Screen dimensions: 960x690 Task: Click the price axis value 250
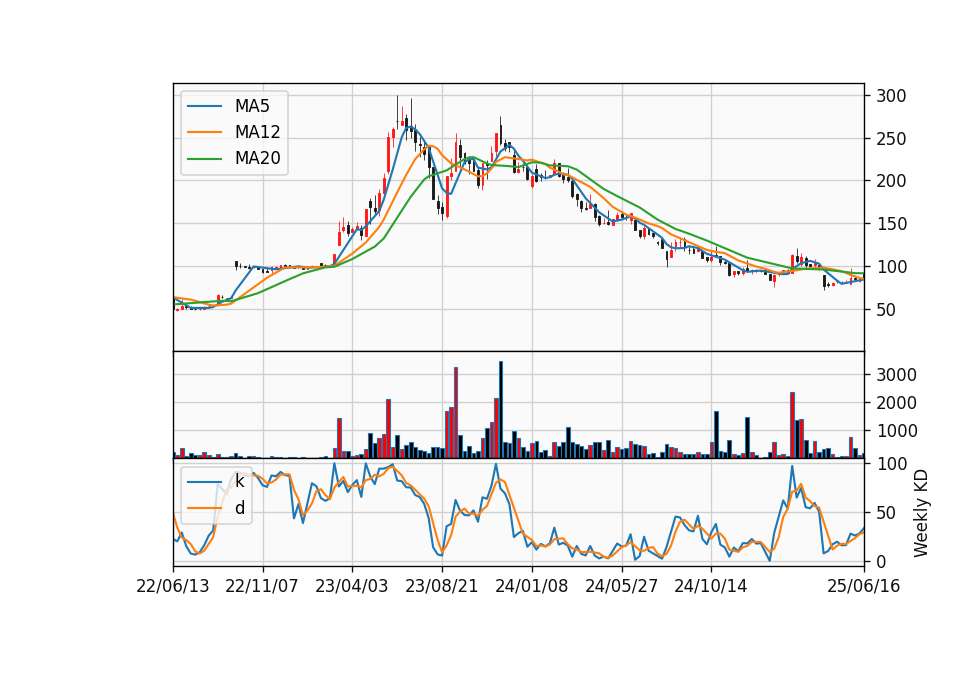[x=891, y=139]
